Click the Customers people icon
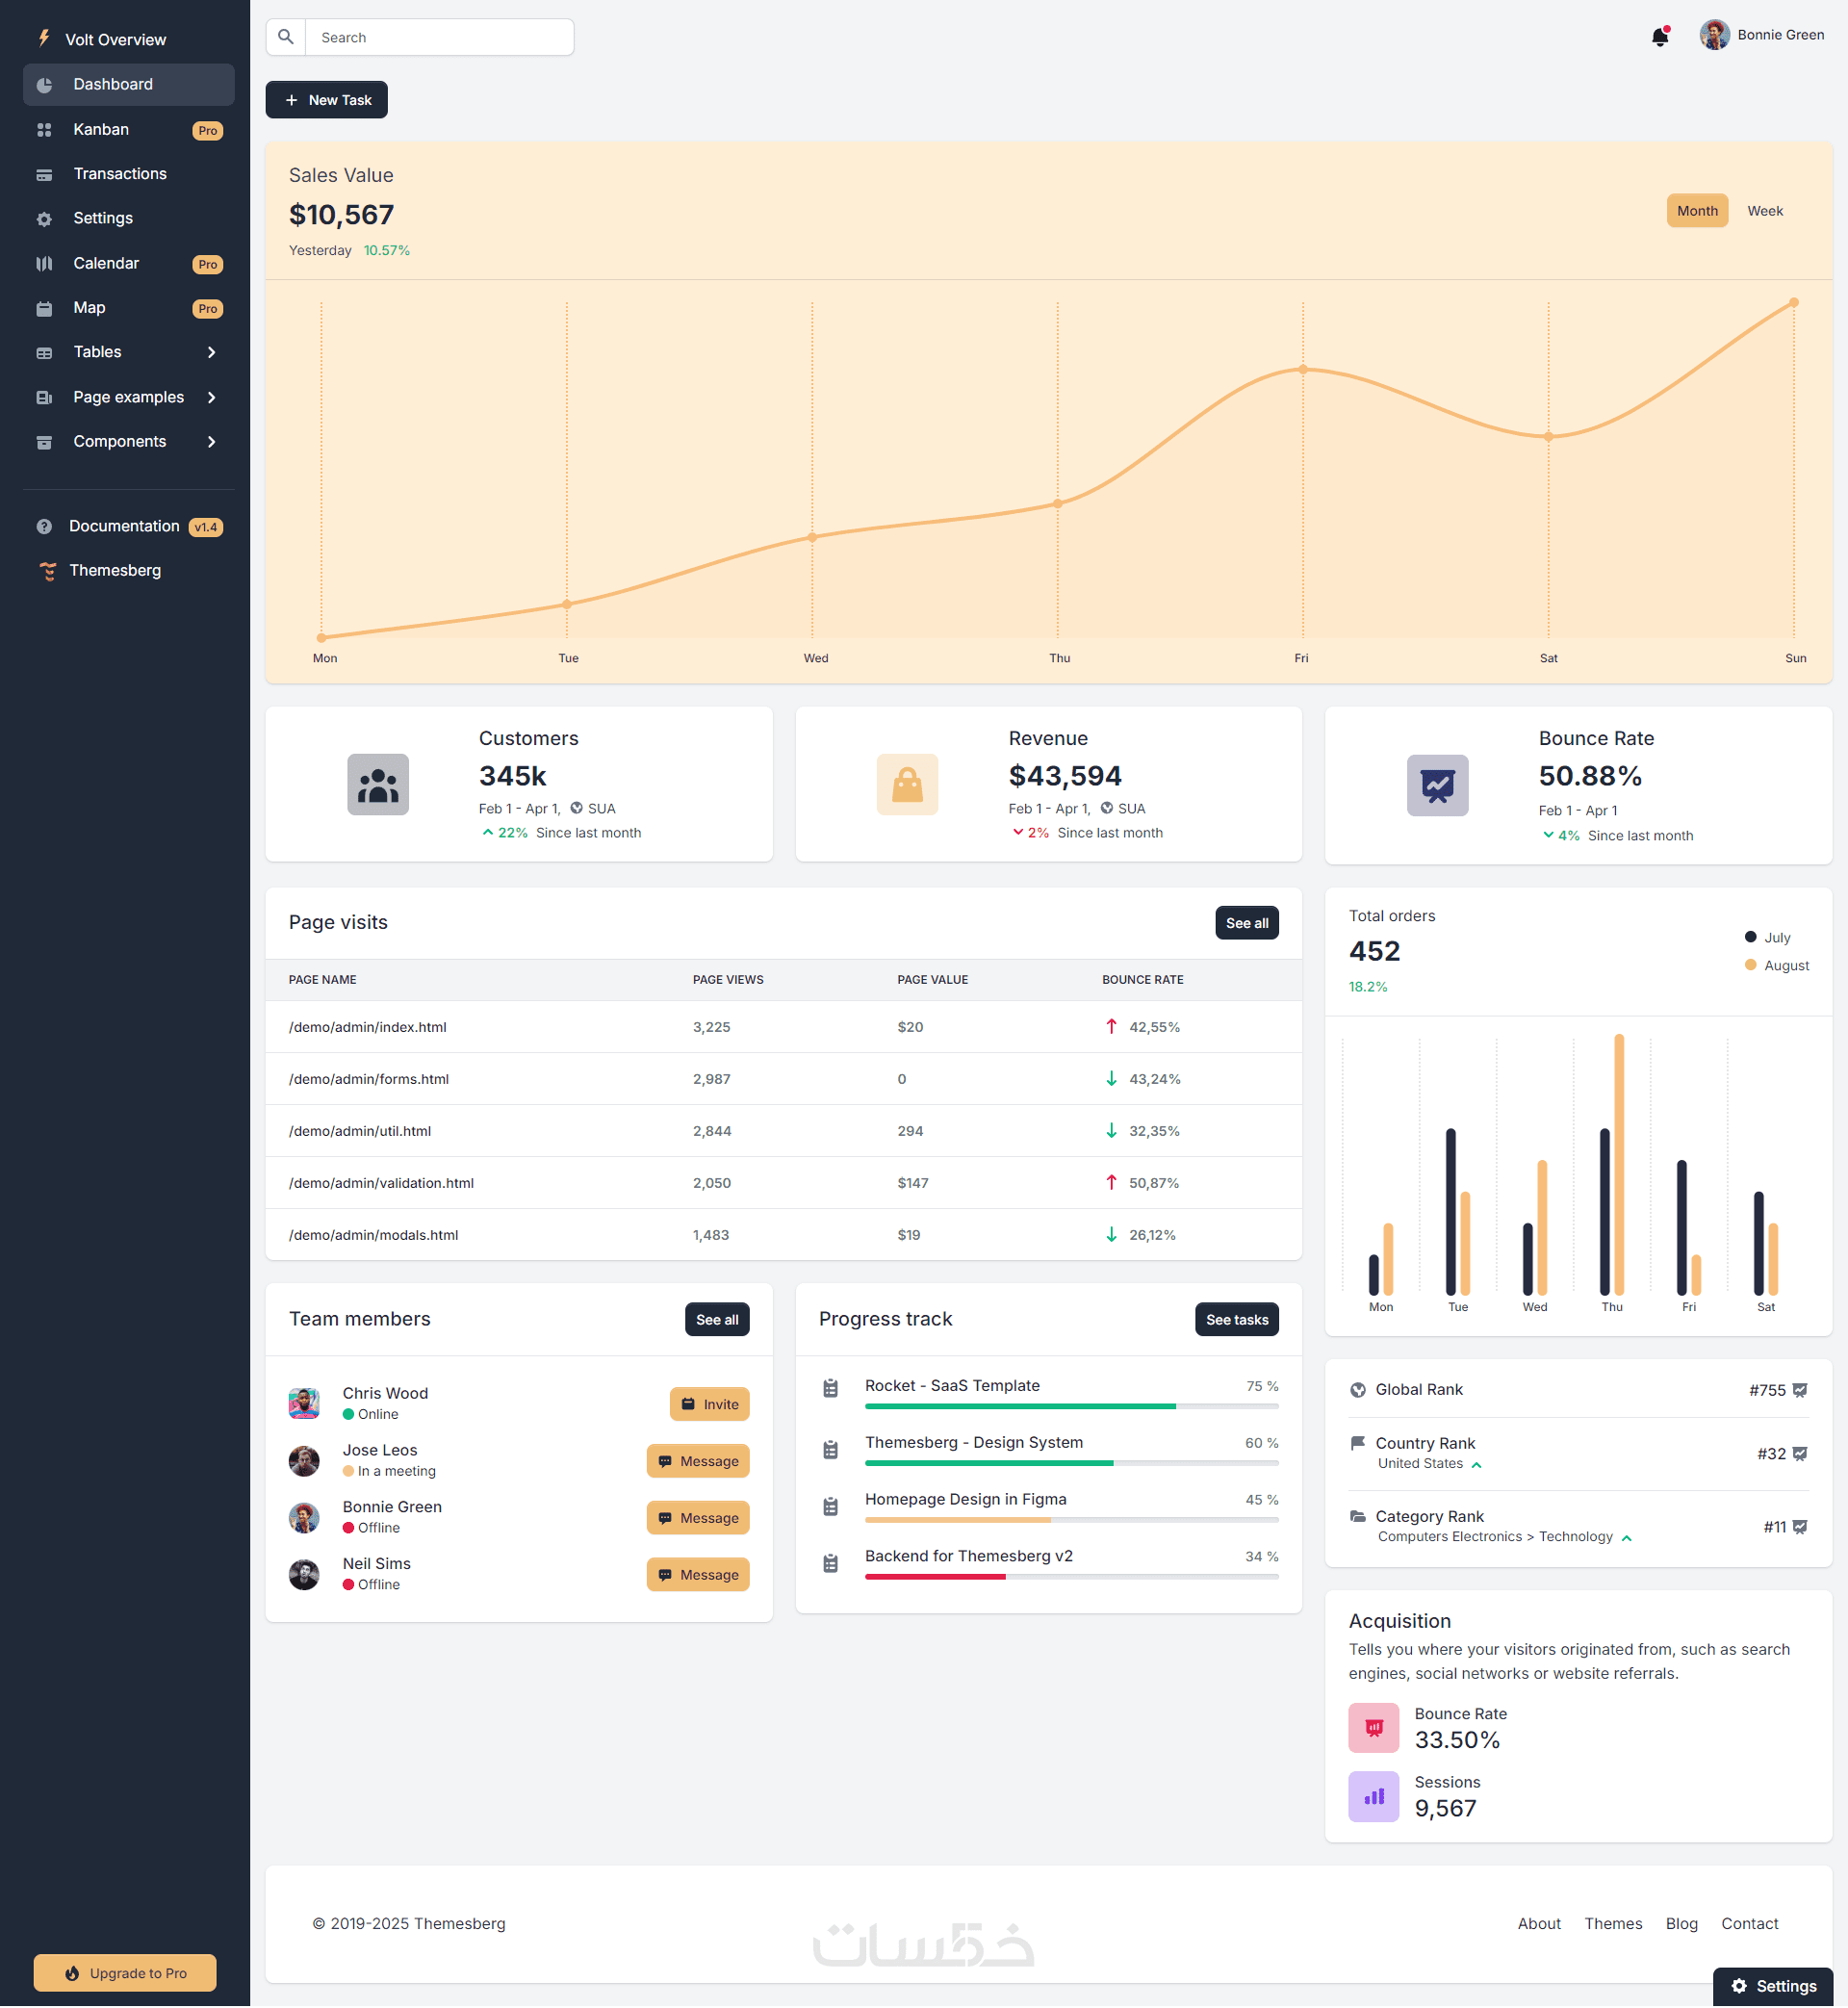 pyautogui.click(x=378, y=785)
